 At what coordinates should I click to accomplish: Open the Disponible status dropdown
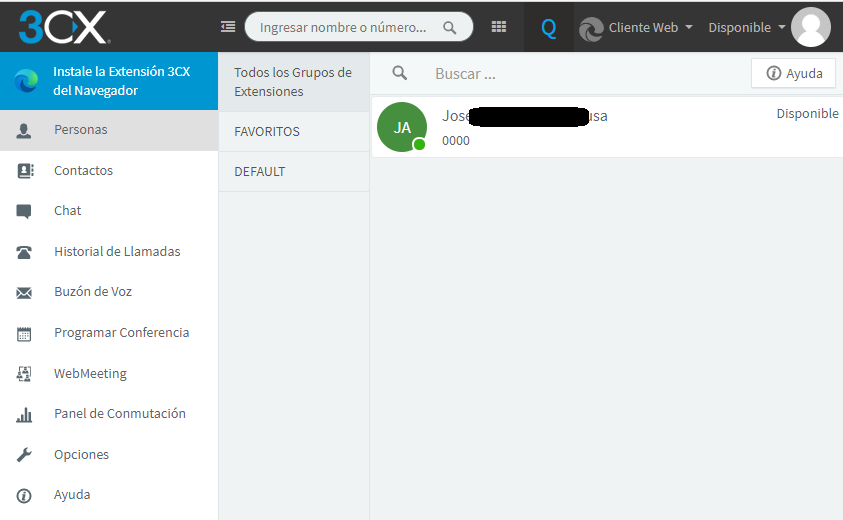[746, 27]
